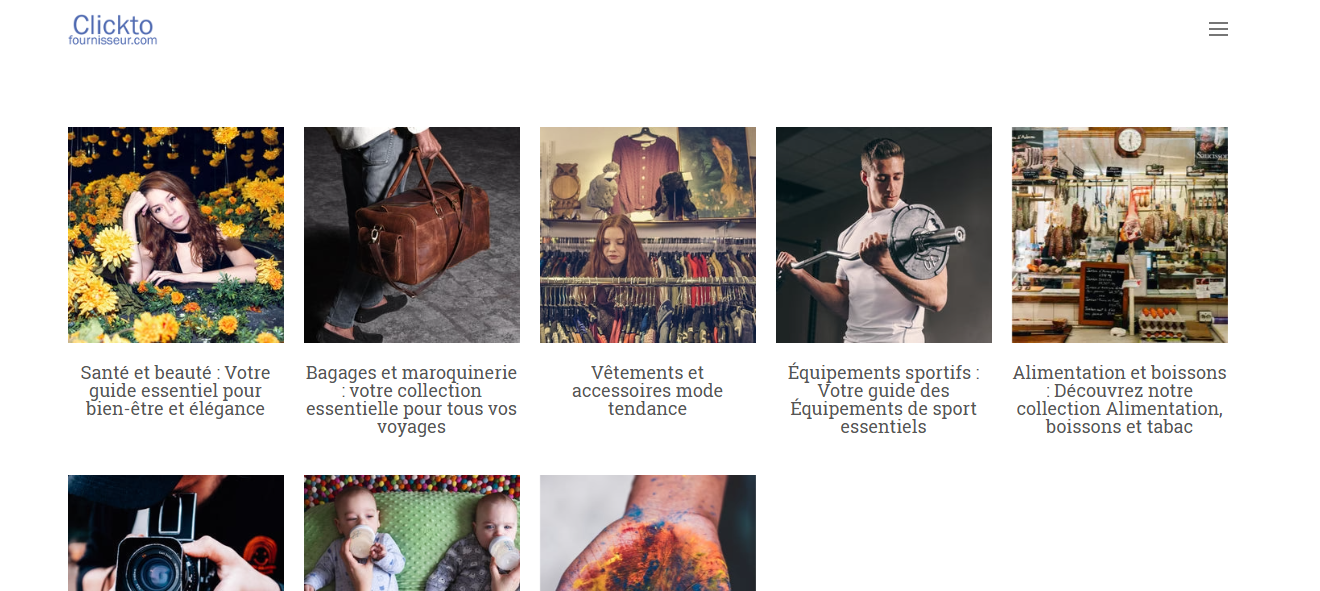Click the woman among yellow flowers thumbnail
Screen dimensions: 1320x591
[x=176, y=235]
